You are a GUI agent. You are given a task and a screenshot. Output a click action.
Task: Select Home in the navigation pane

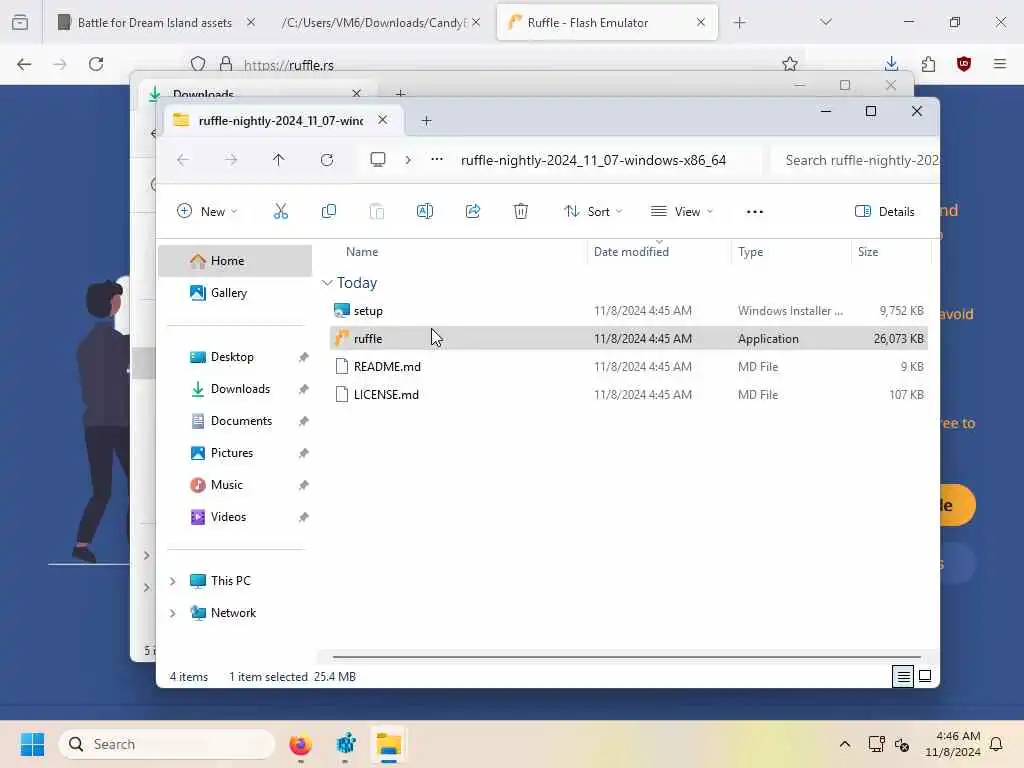pos(235,261)
